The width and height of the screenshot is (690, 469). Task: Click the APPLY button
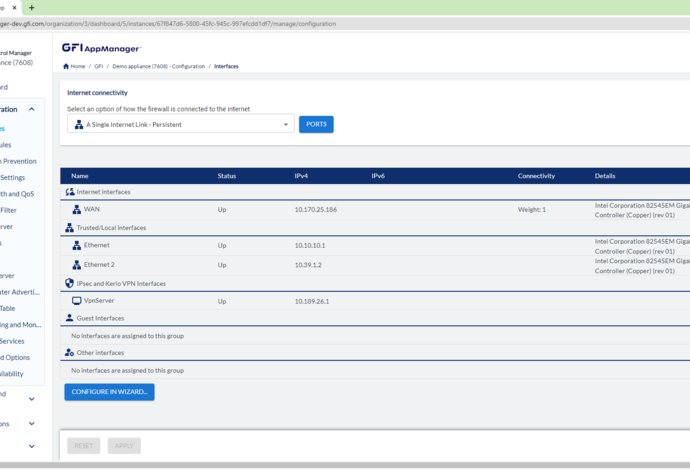click(x=124, y=446)
